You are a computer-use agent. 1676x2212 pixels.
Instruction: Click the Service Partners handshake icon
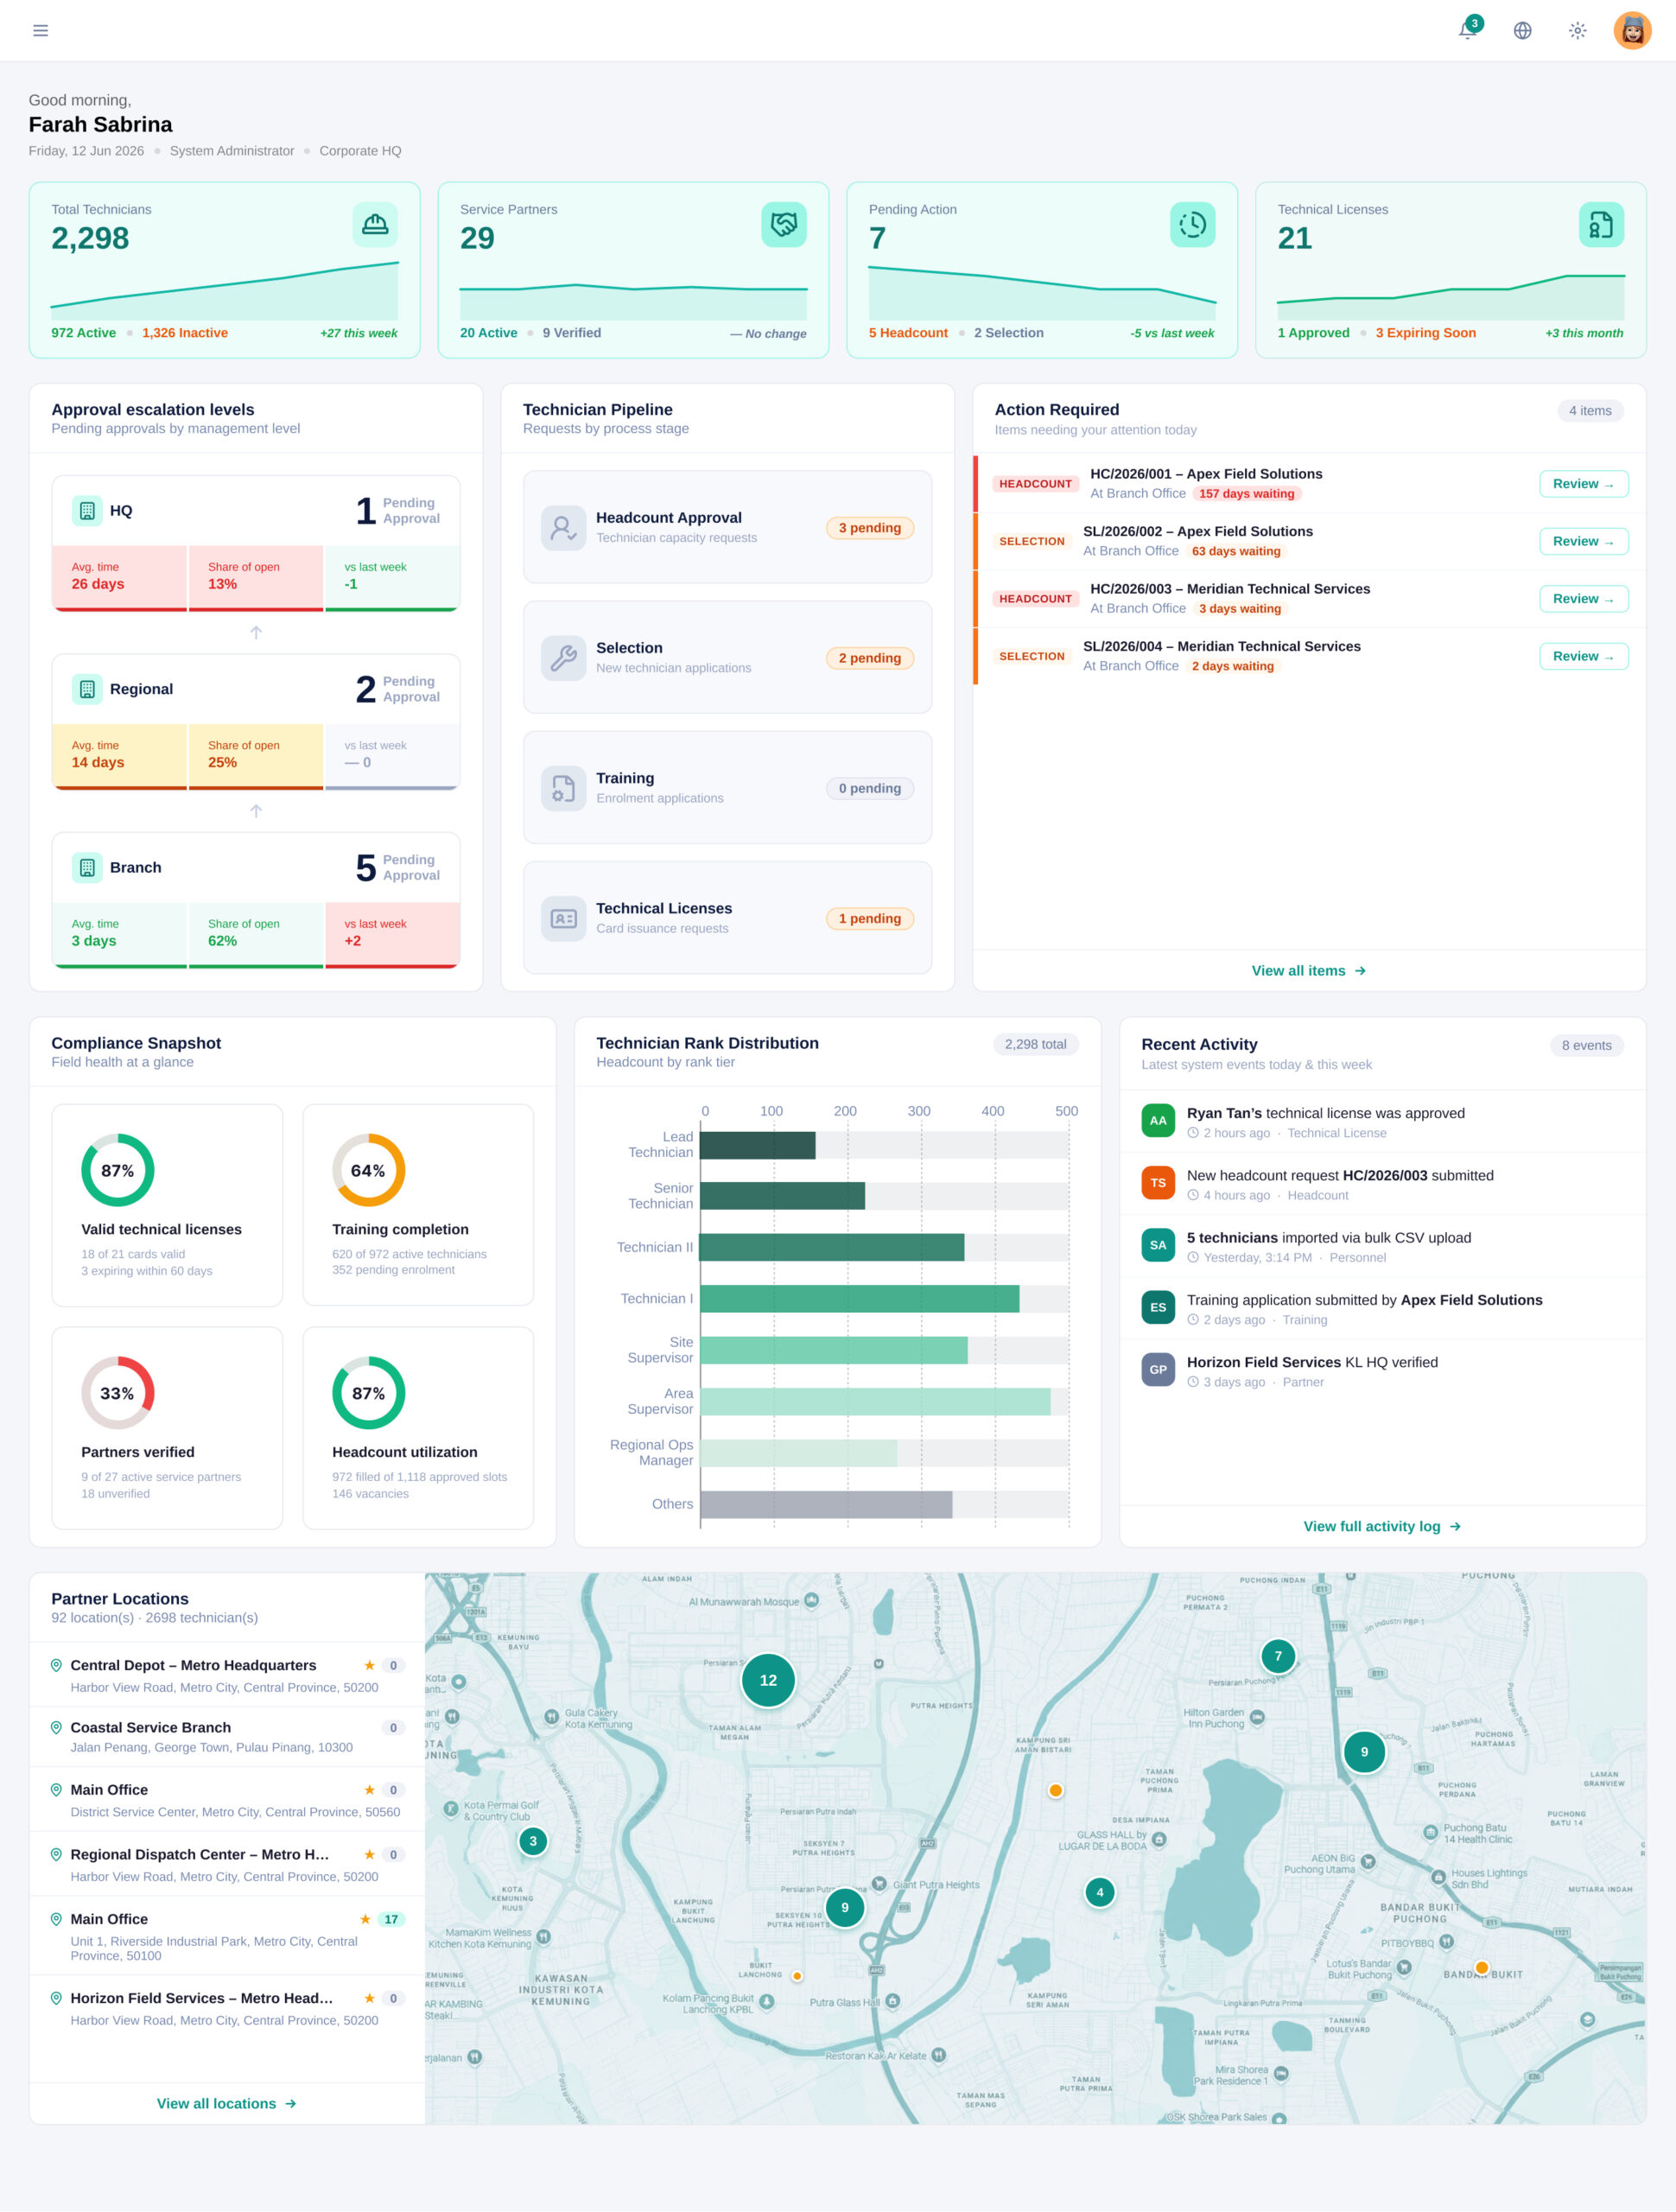784,224
